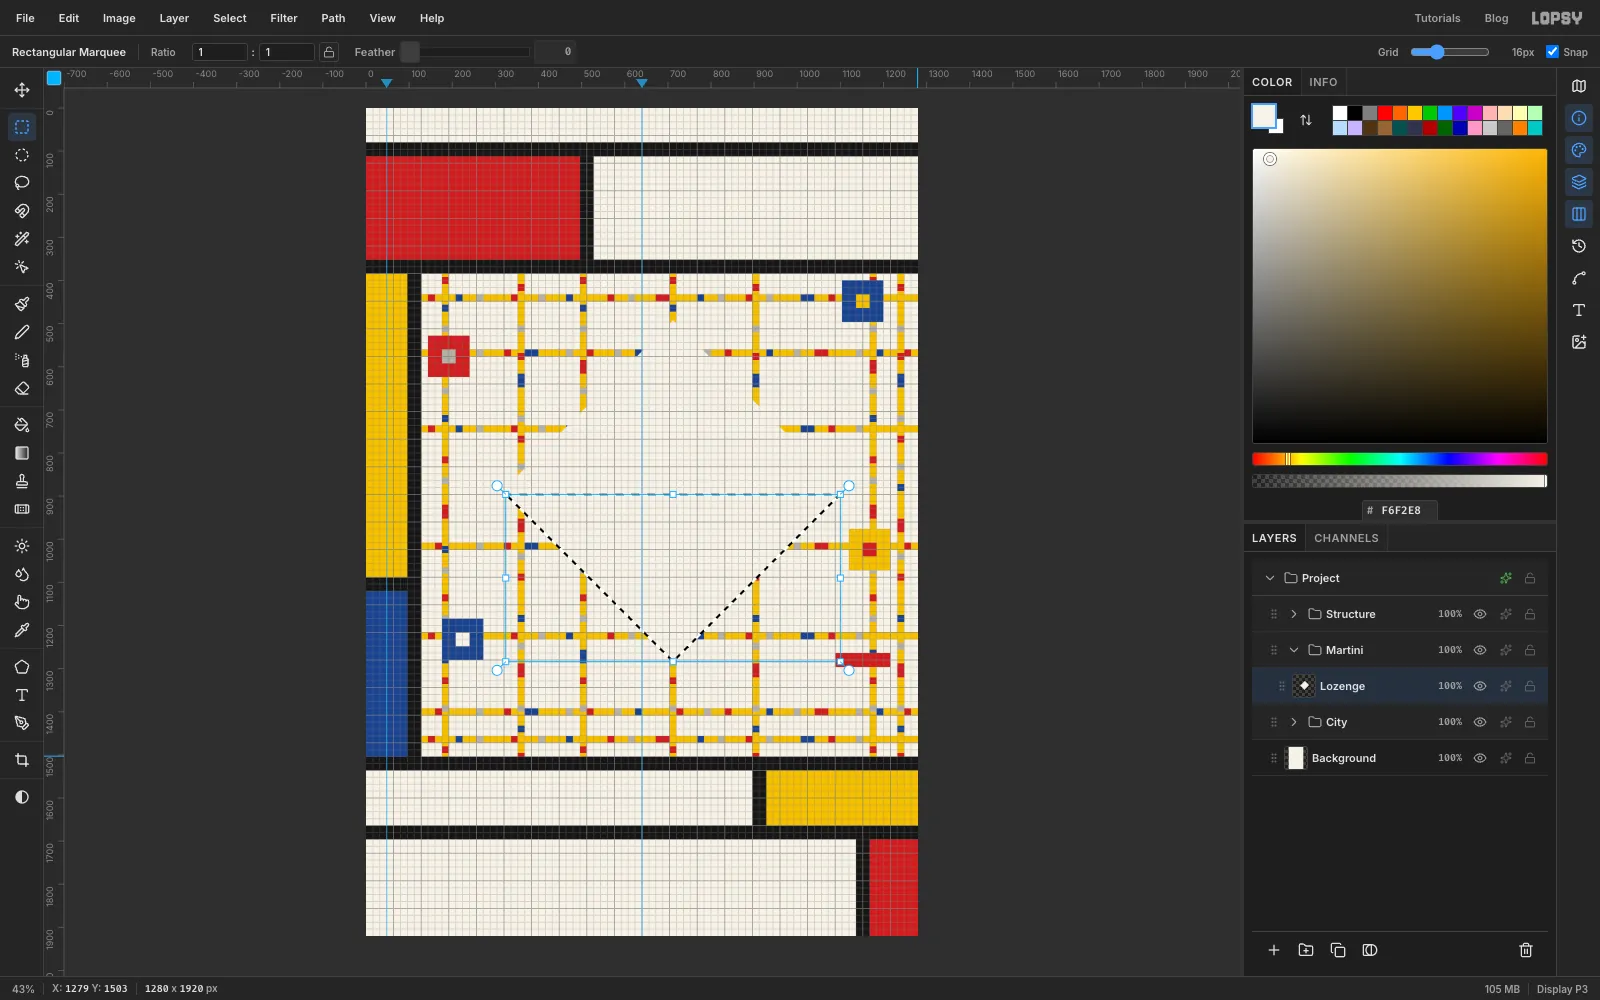Image resolution: width=1600 pixels, height=1000 pixels.
Task: Select the Move tool
Action: [22, 90]
